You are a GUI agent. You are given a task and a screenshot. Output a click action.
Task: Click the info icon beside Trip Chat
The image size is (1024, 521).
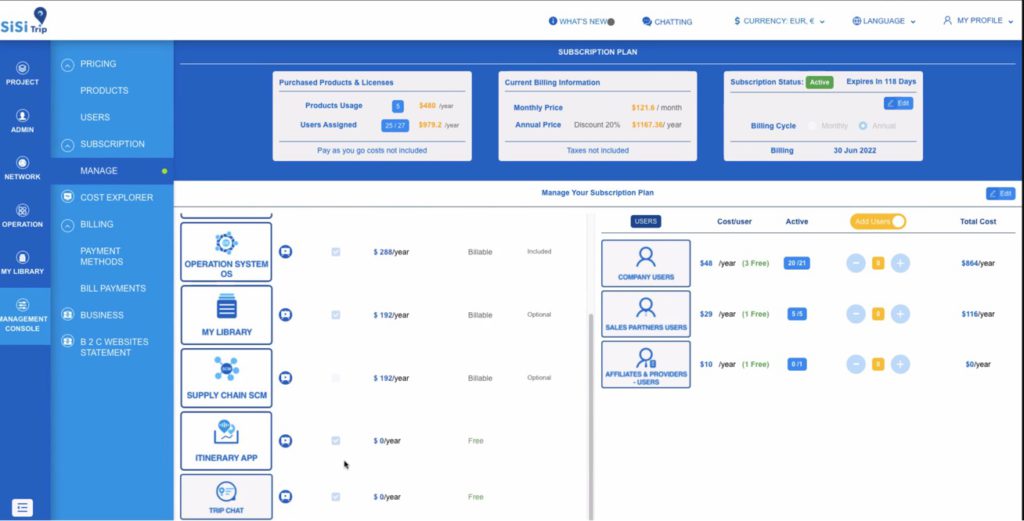click(x=285, y=497)
